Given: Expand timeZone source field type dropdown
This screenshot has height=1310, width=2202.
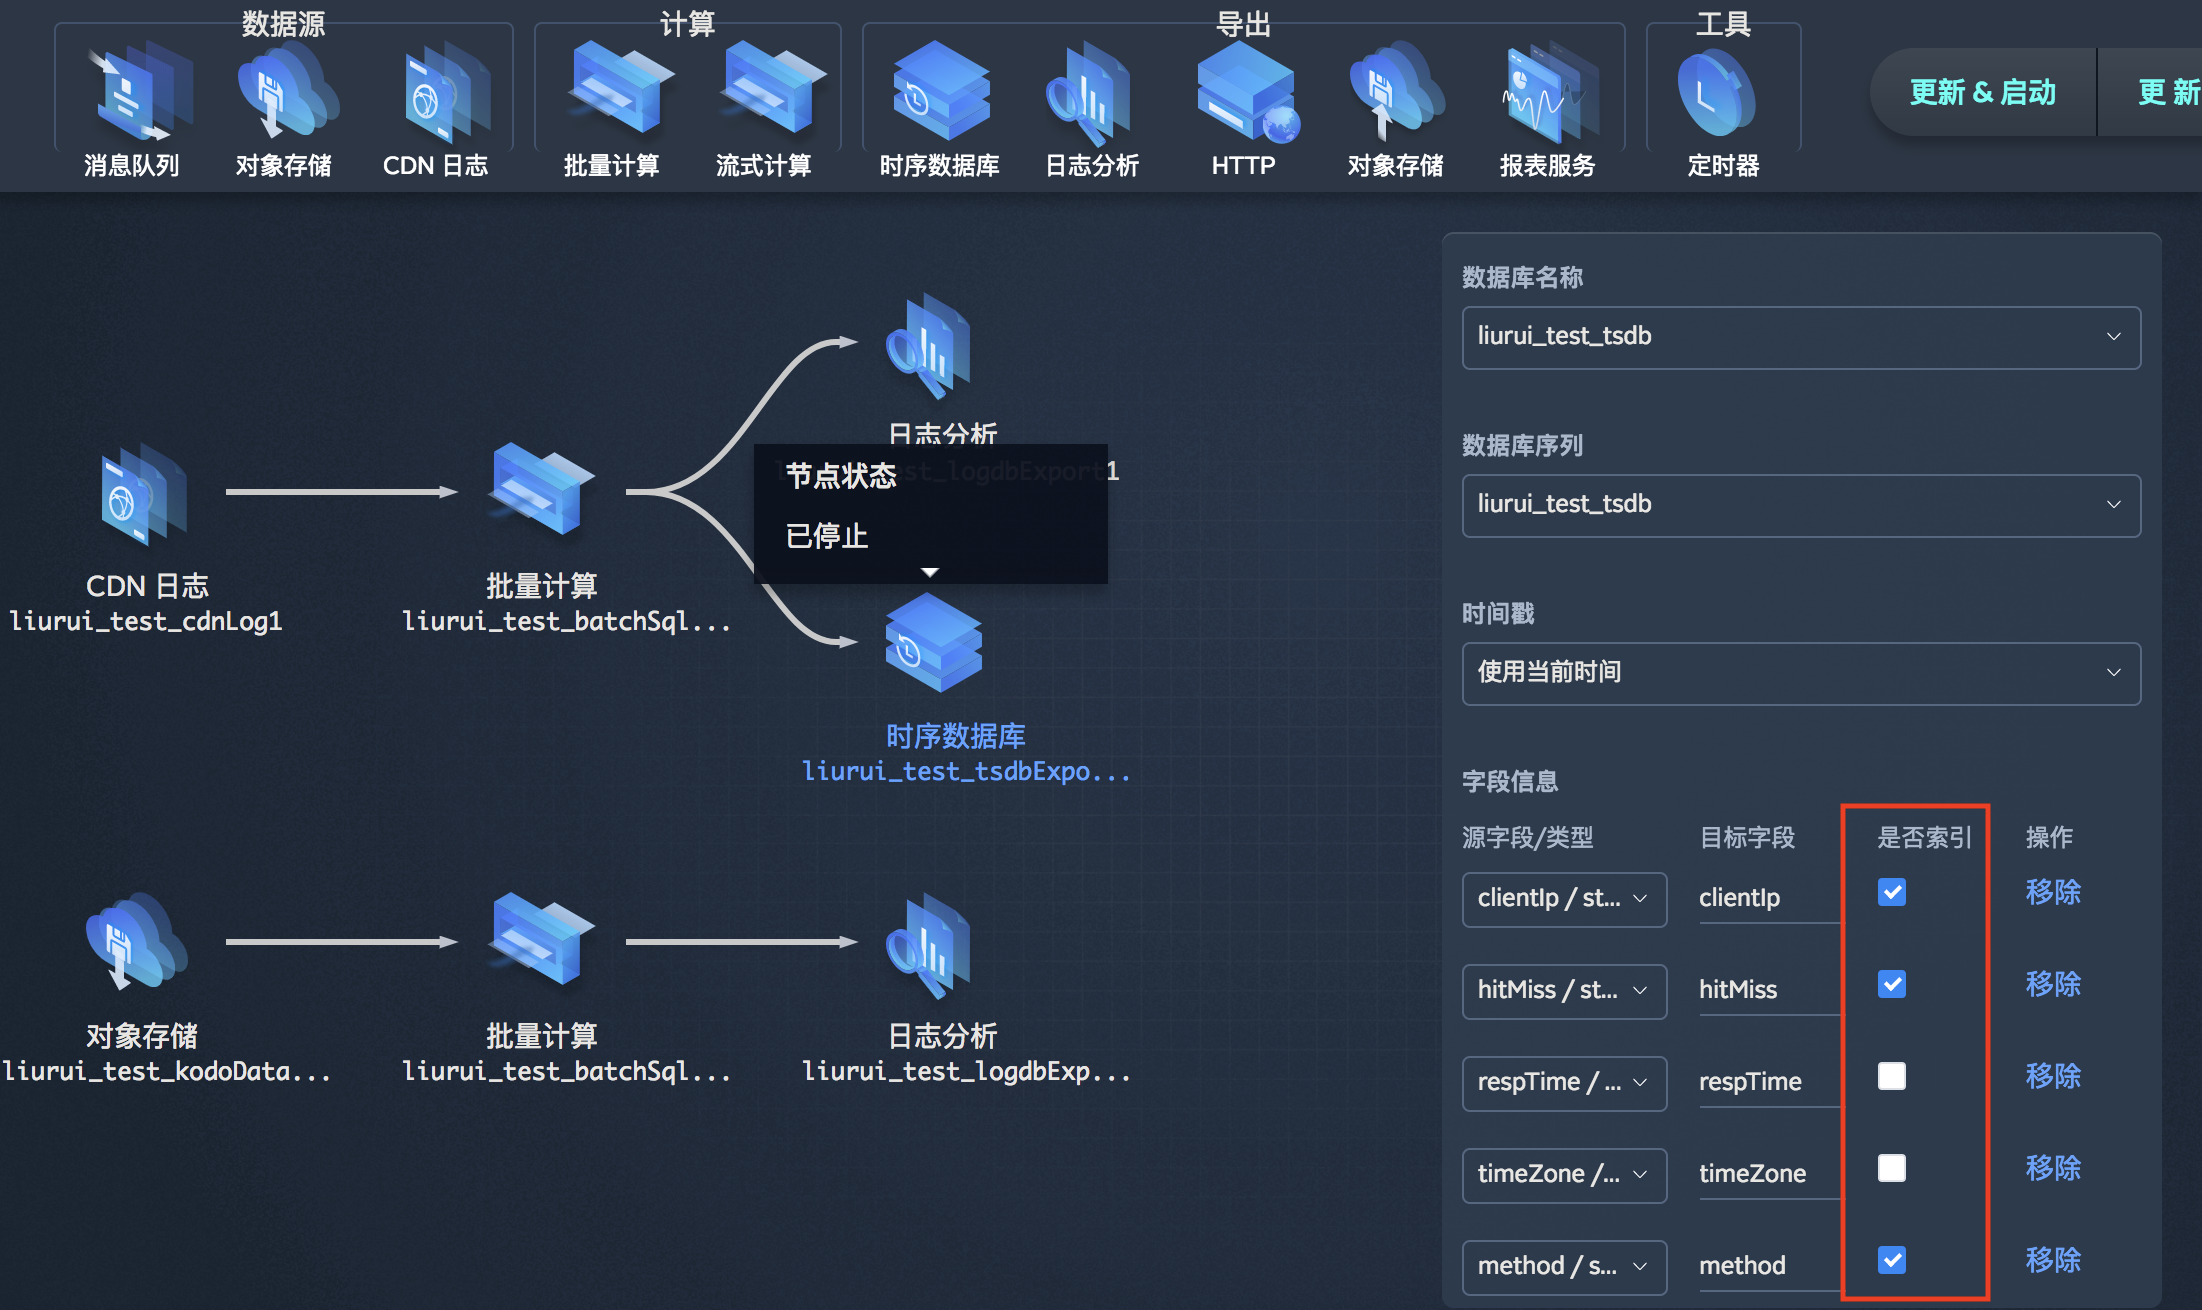Looking at the screenshot, I should pyautogui.click(x=1564, y=1175).
